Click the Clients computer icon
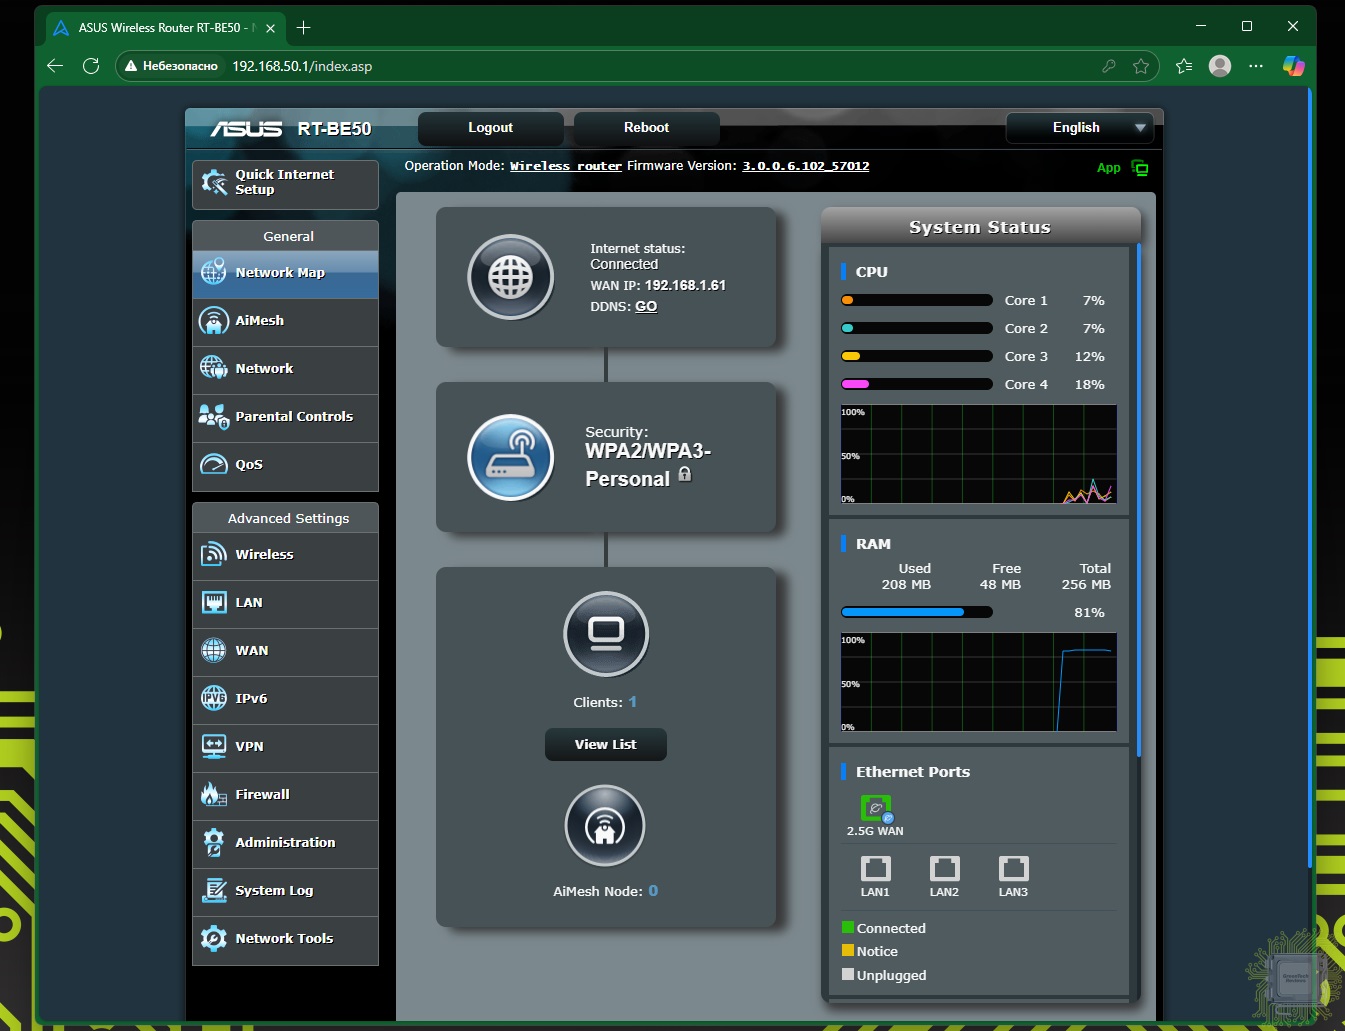The image size is (1345, 1031). click(x=606, y=634)
